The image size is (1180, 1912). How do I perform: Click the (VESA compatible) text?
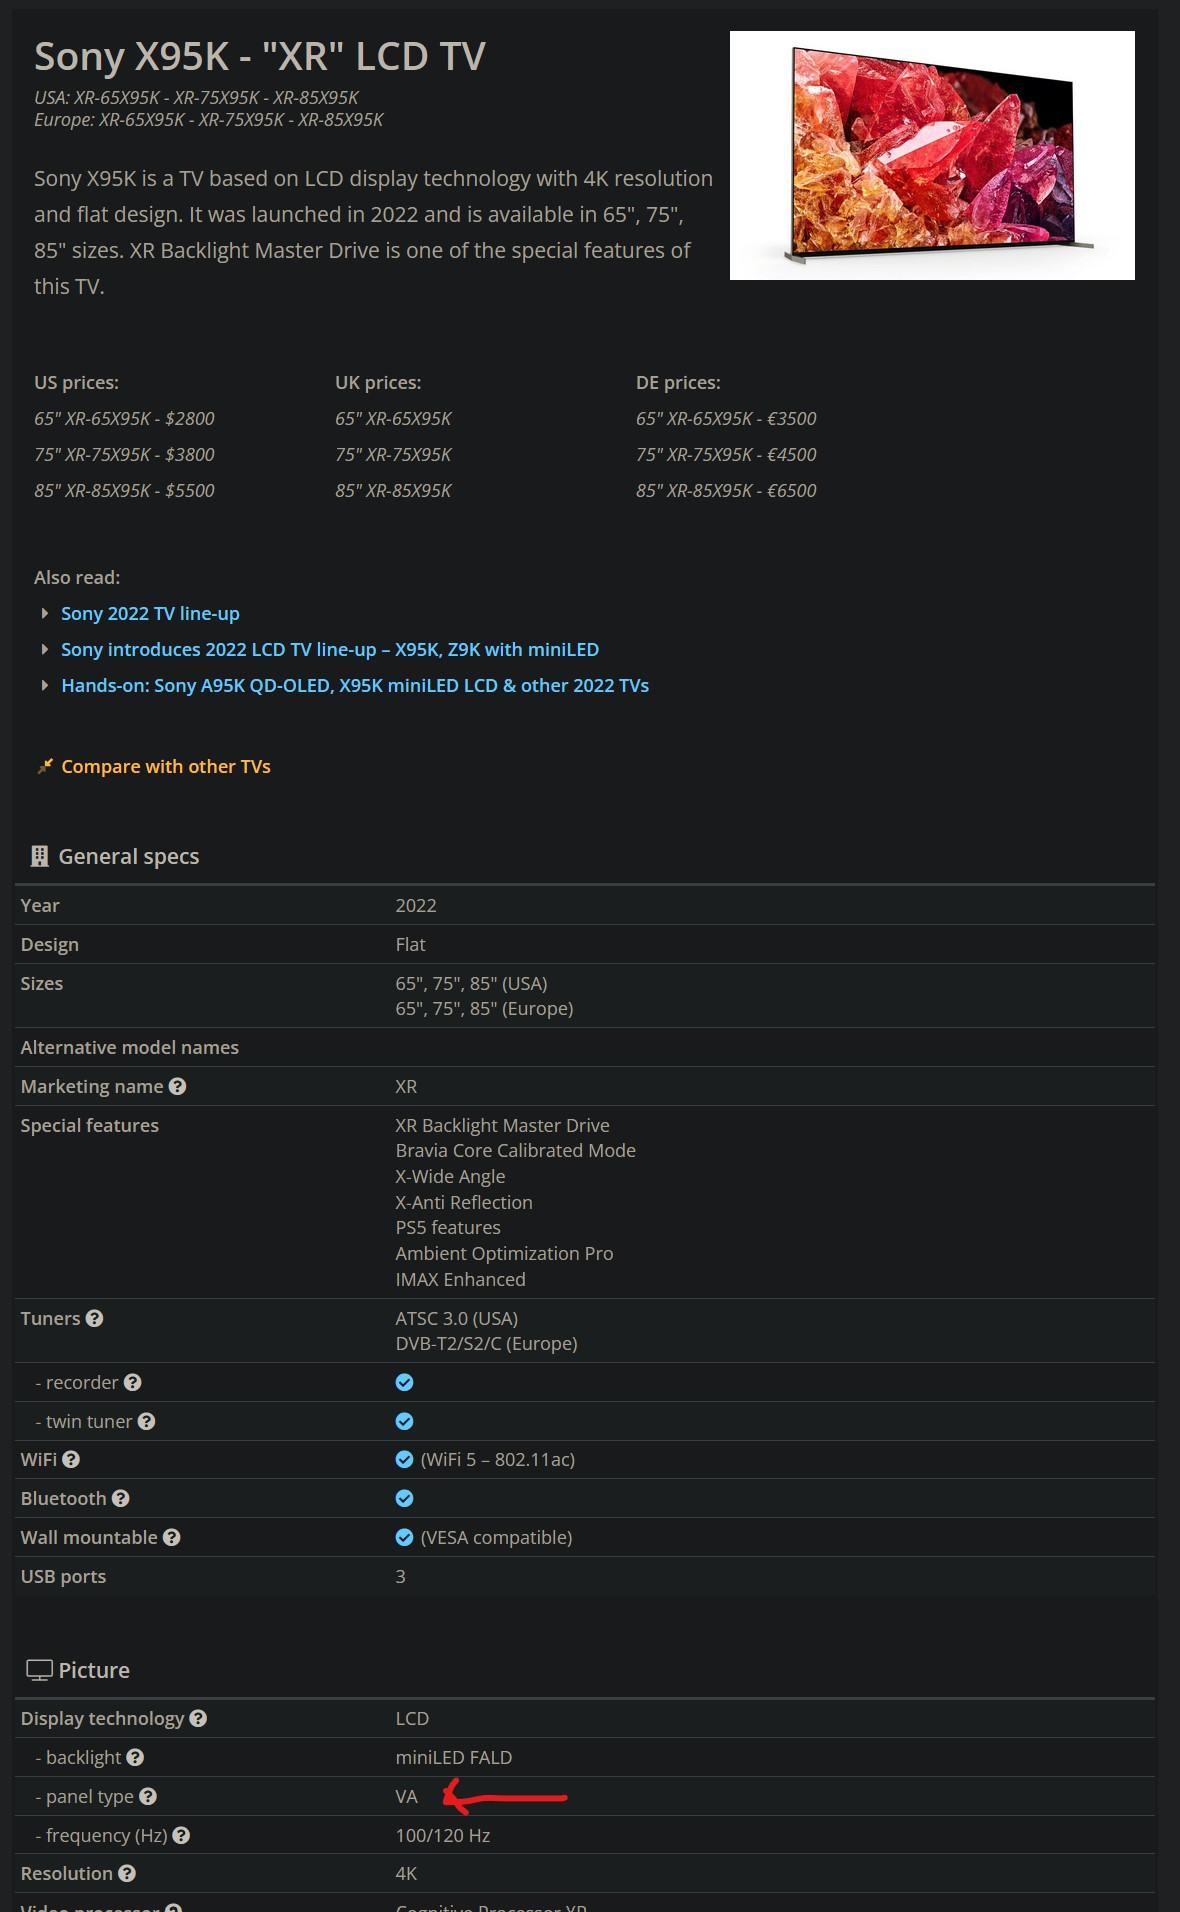[496, 1537]
